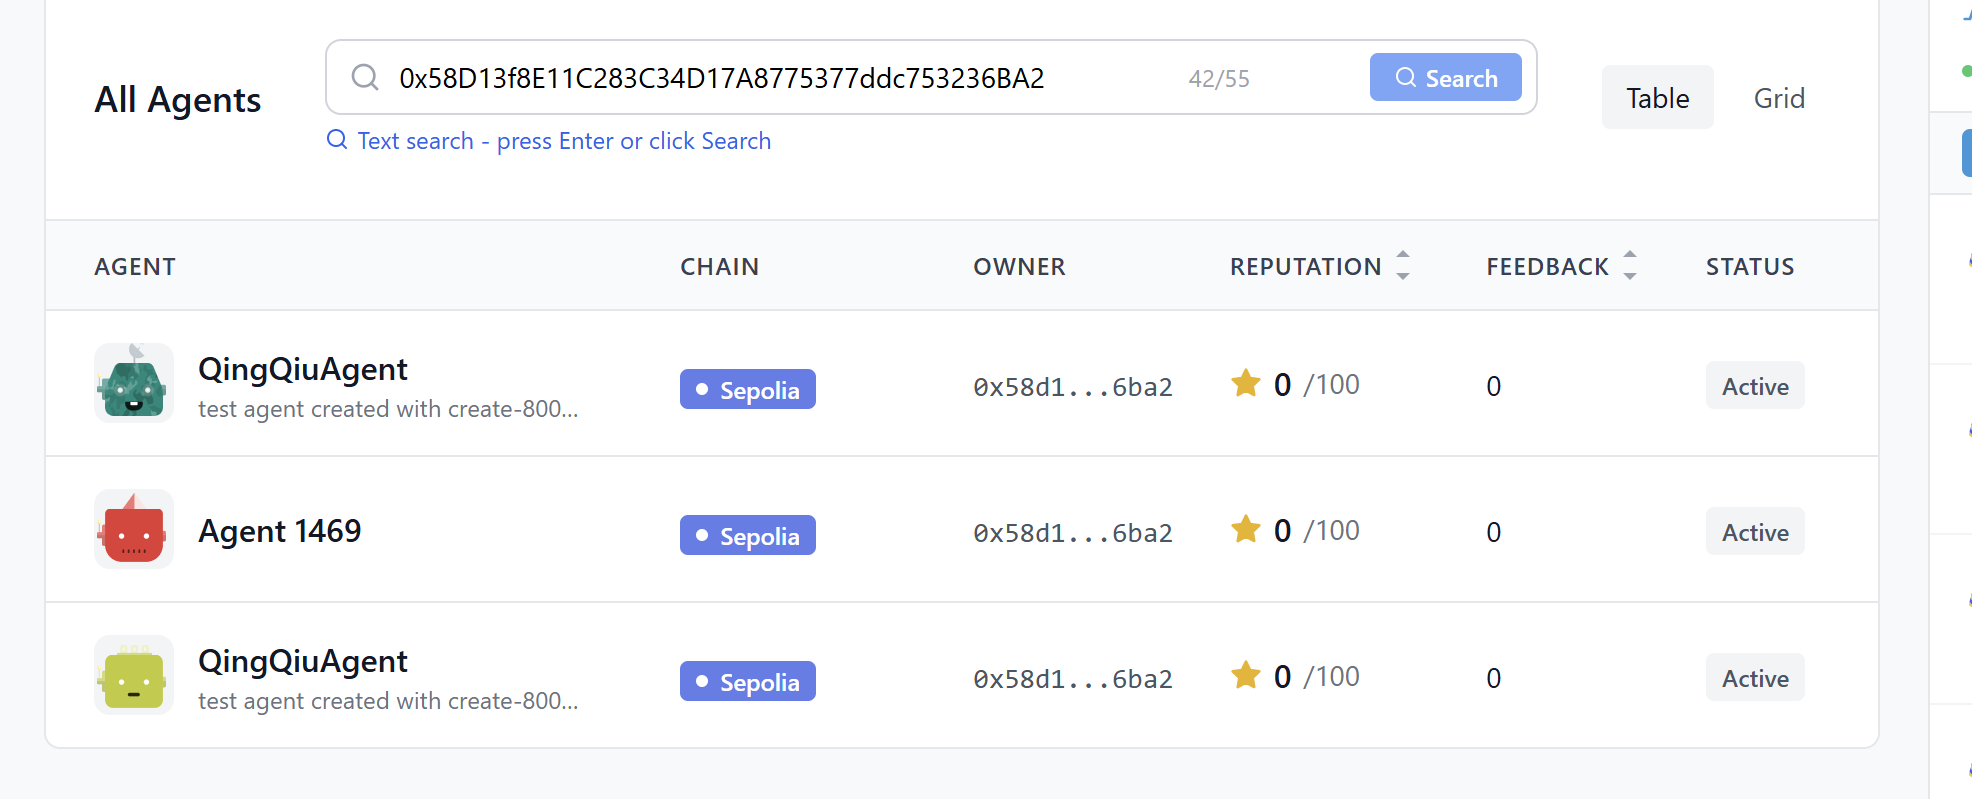
Task: Click the yellow robot avatar of the last QingQiuAgent
Action: tap(133, 676)
